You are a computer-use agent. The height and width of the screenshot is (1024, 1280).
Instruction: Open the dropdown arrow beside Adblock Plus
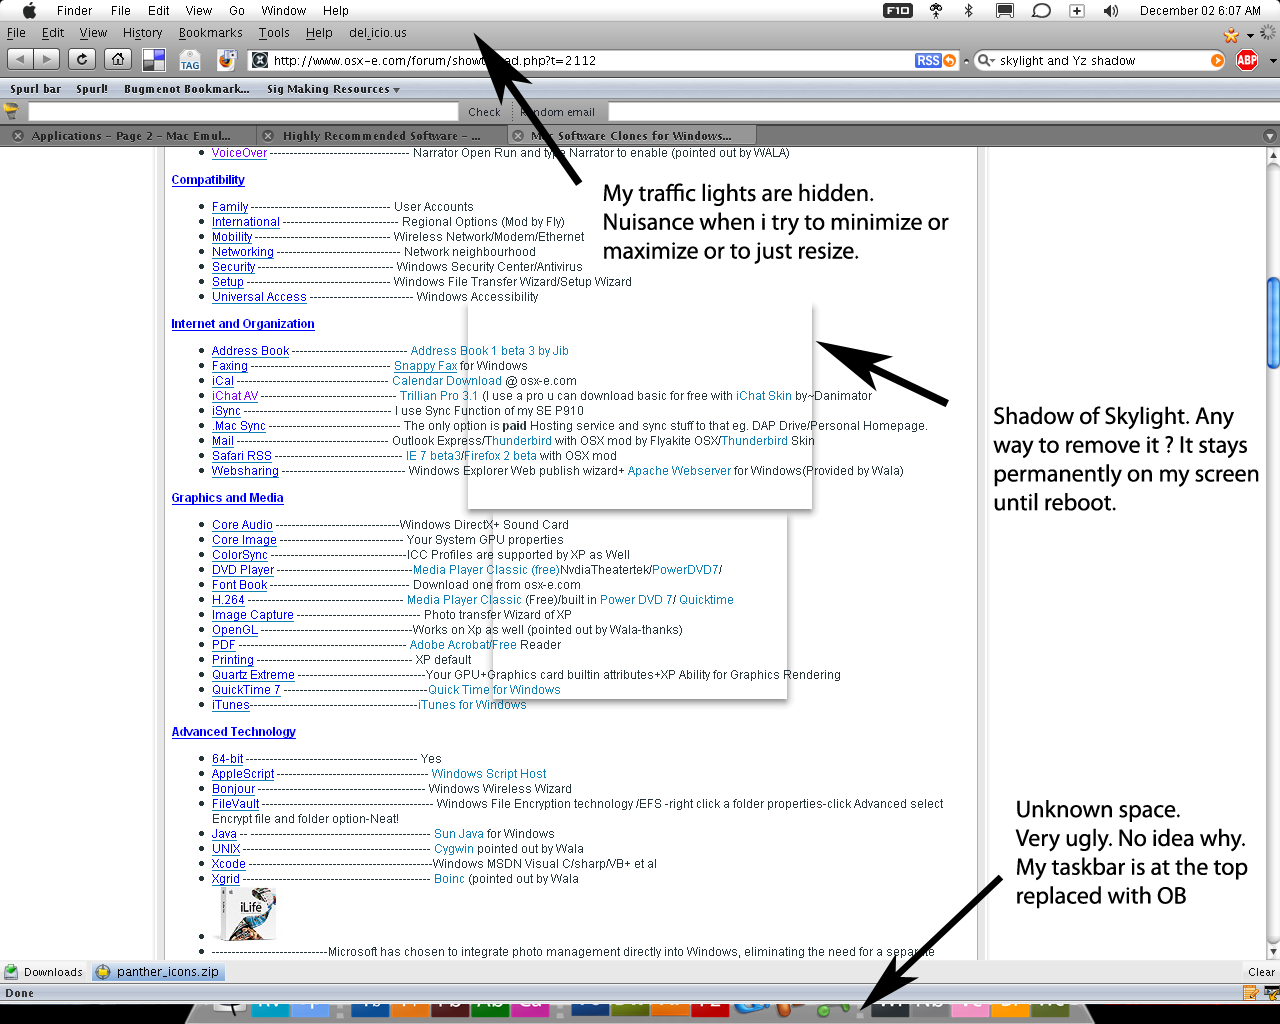[x=1273, y=61]
